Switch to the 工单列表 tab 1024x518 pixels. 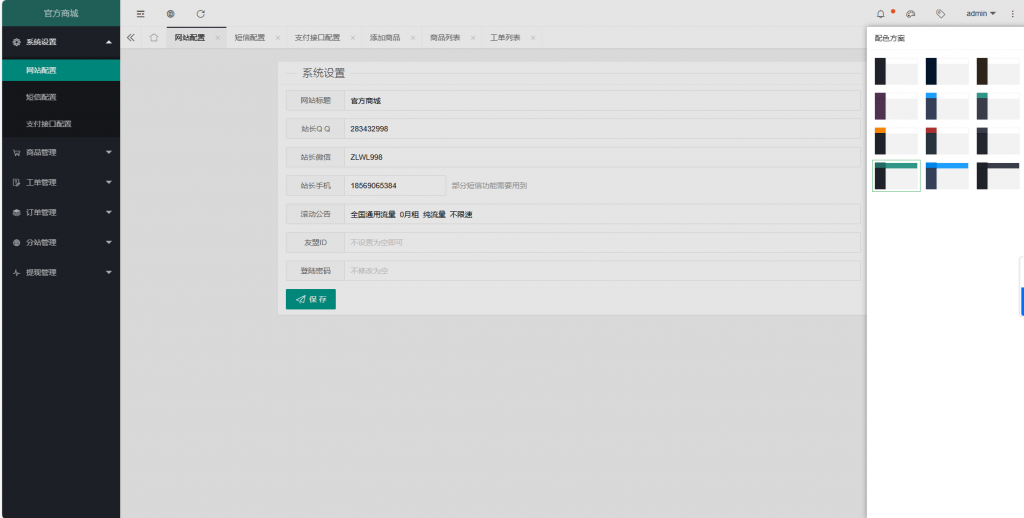(x=505, y=38)
